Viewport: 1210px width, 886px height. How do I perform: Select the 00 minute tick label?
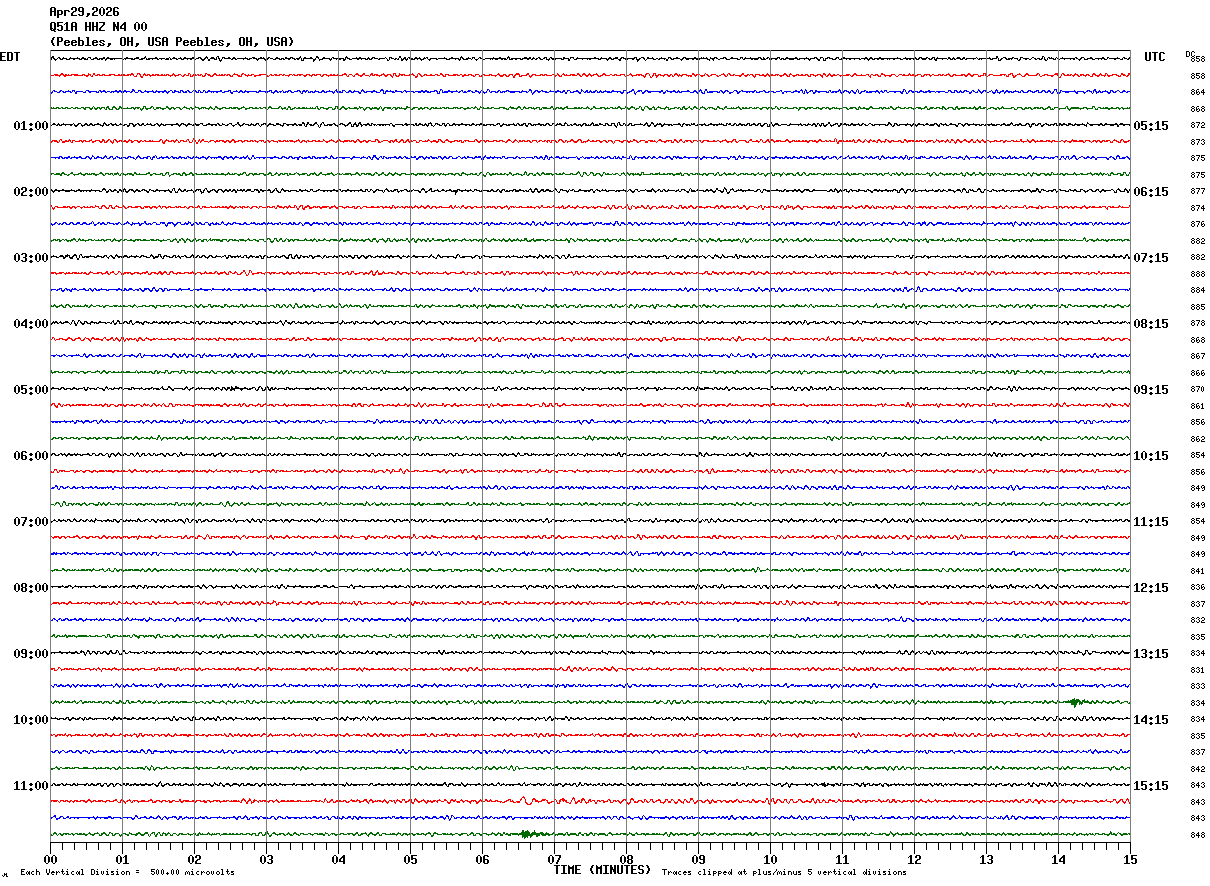point(50,859)
